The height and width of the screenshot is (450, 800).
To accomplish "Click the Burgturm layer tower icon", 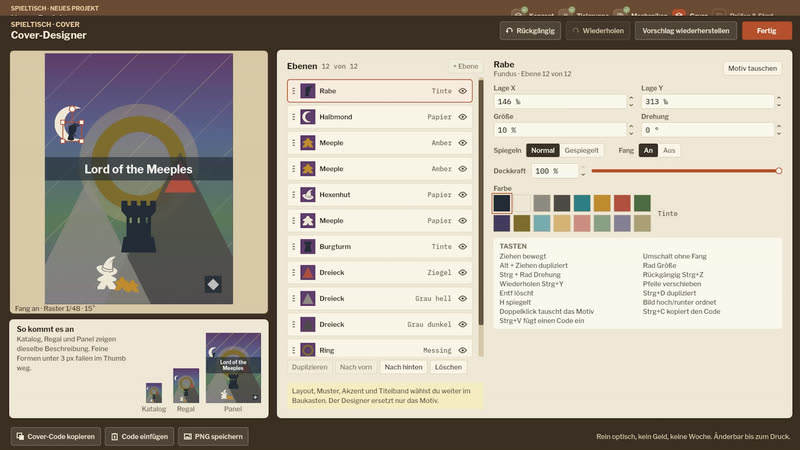I will [307, 246].
